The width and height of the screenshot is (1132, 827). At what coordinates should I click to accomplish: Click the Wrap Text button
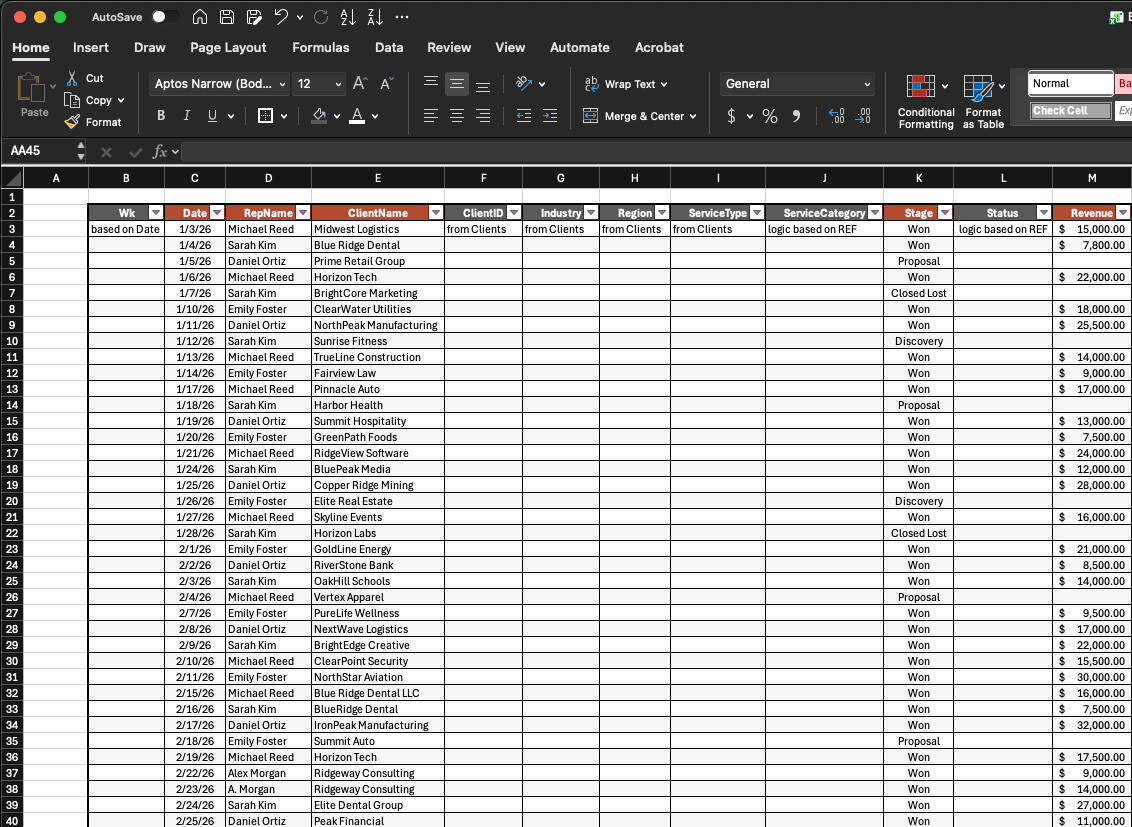tap(625, 84)
